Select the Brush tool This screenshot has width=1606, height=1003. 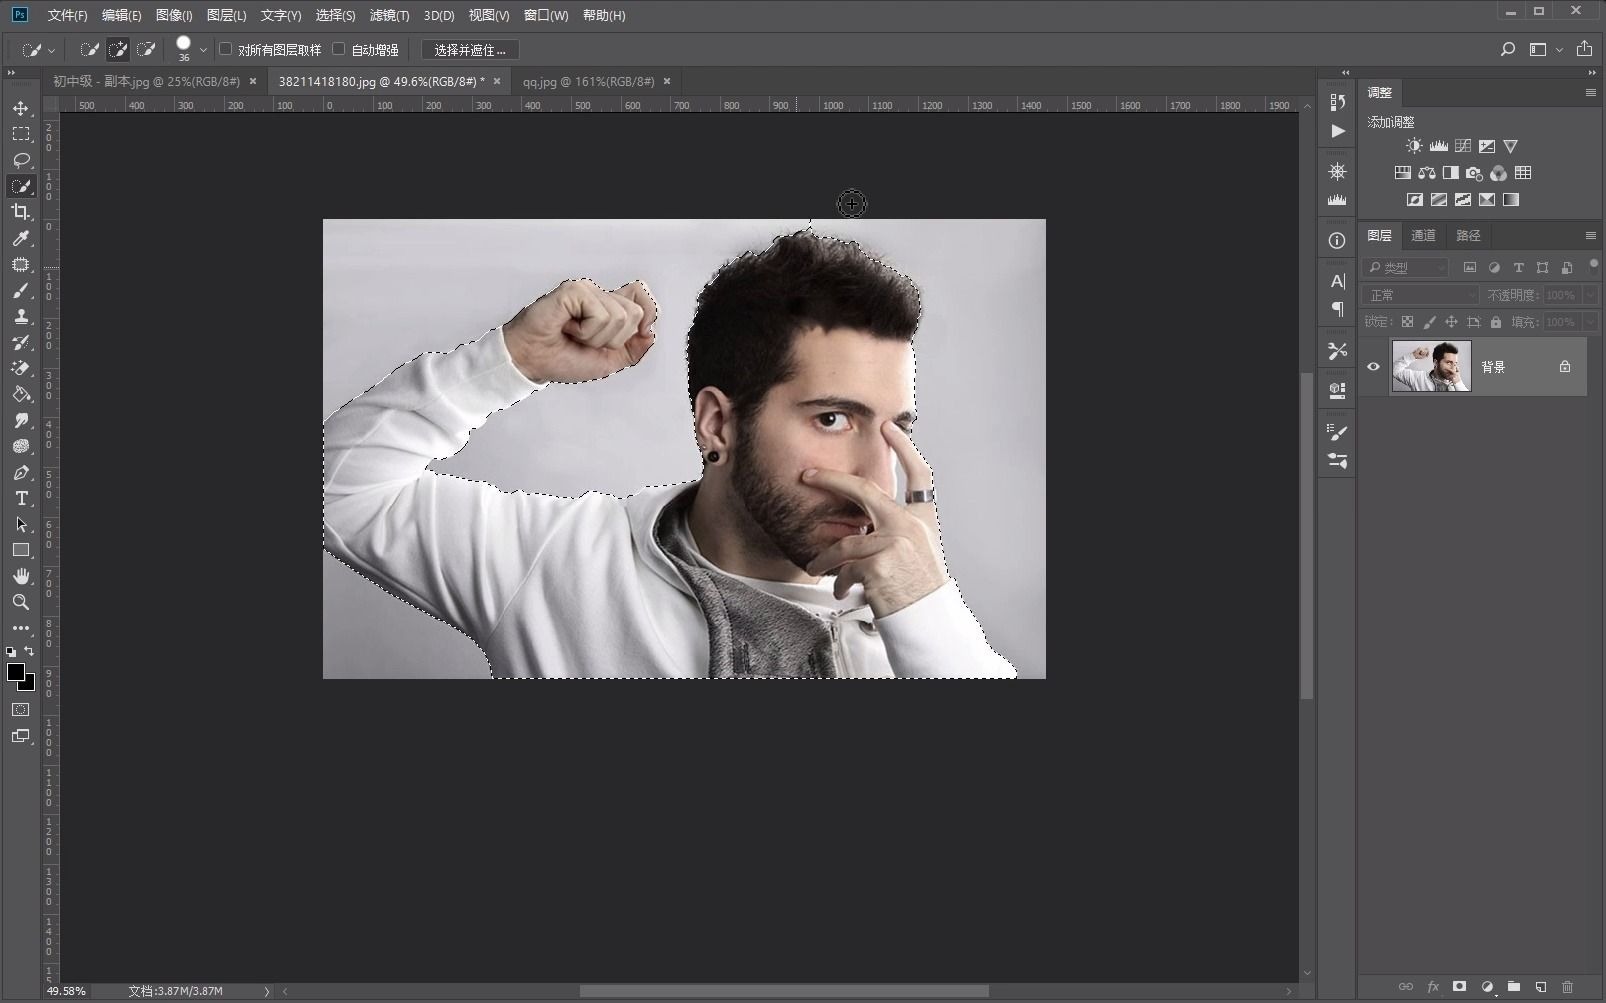pyautogui.click(x=21, y=290)
